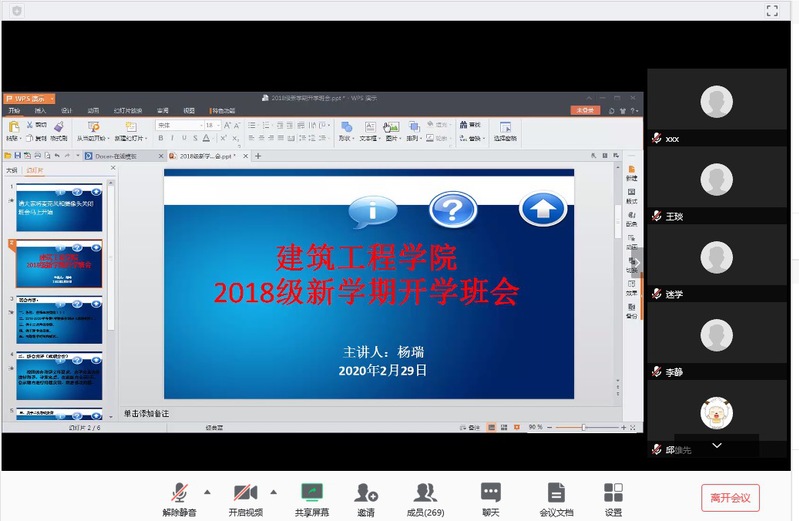This screenshot has width=799, height=521.
Task: Select participant 迷学 video tile
Action: (715, 257)
